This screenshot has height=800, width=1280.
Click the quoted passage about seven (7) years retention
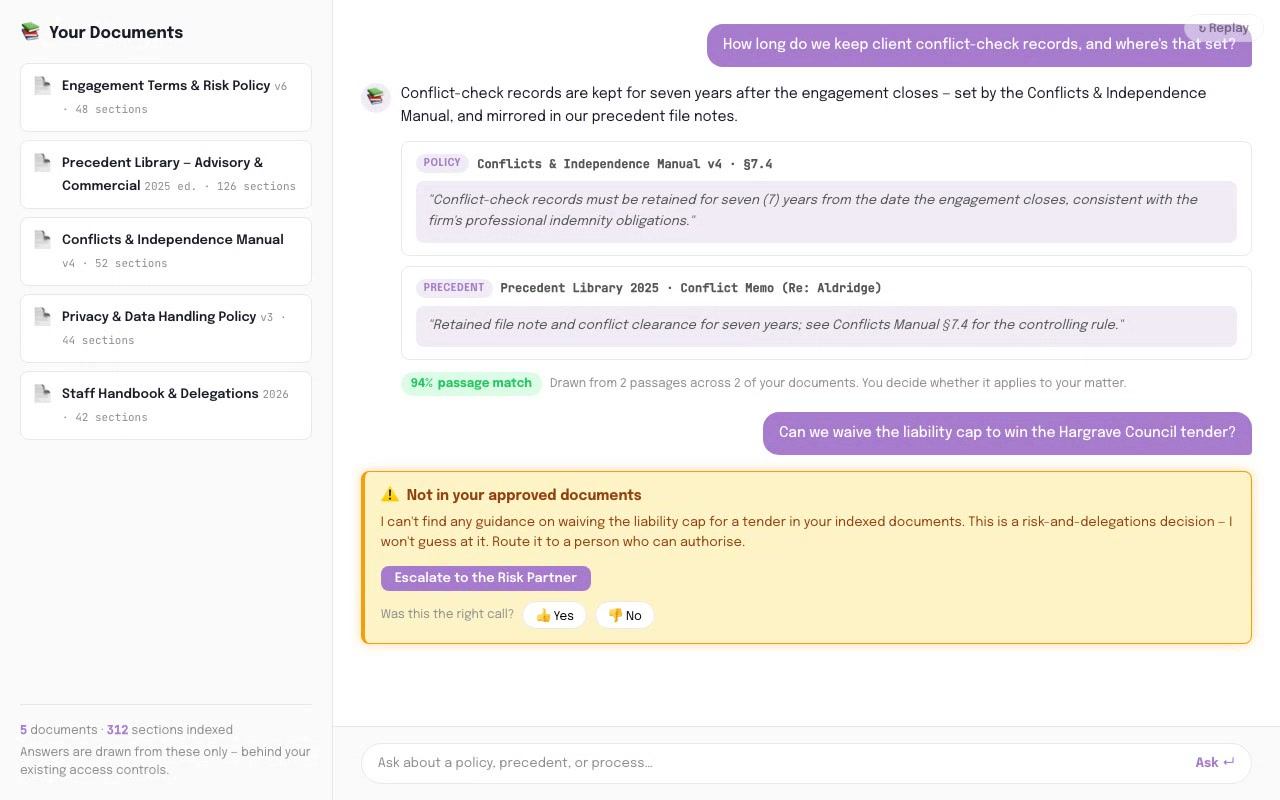[x=826, y=210]
